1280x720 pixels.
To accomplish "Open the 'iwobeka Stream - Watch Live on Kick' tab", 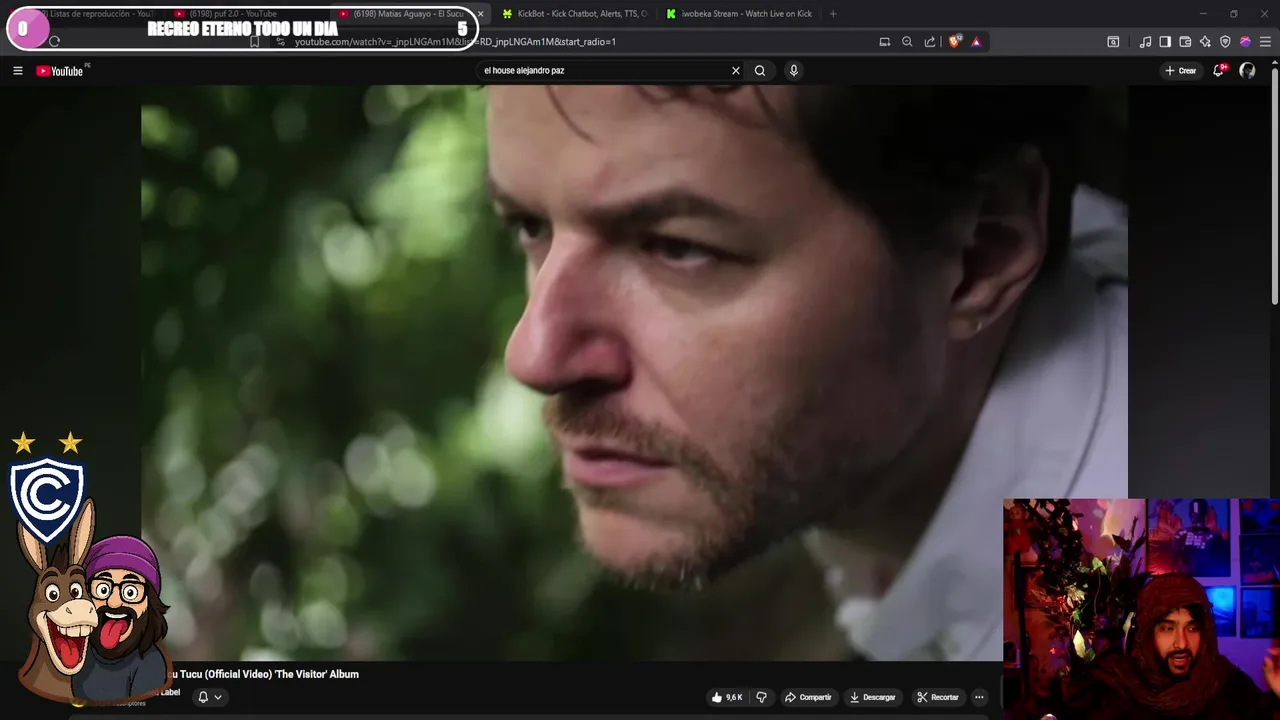I will pyautogui.click(x=738, y=14).
